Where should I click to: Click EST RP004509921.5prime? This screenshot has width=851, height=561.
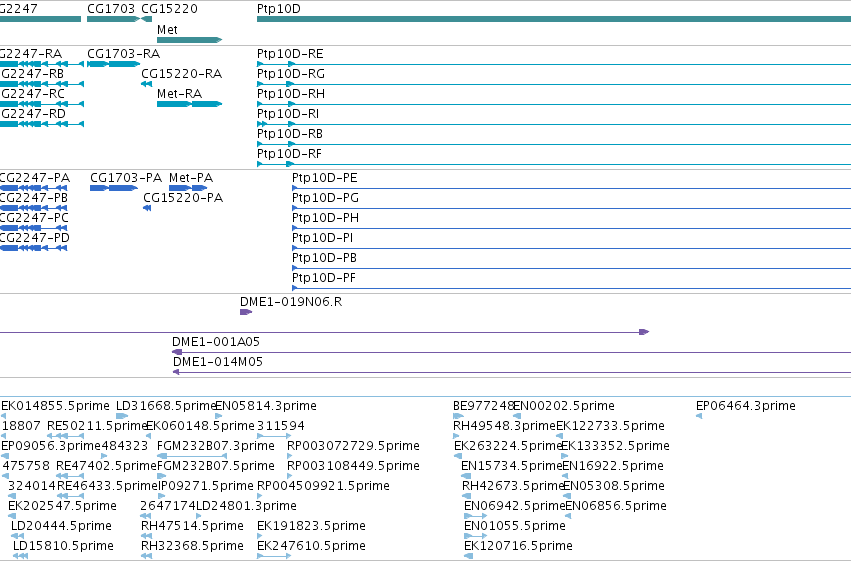pos(323,486)
